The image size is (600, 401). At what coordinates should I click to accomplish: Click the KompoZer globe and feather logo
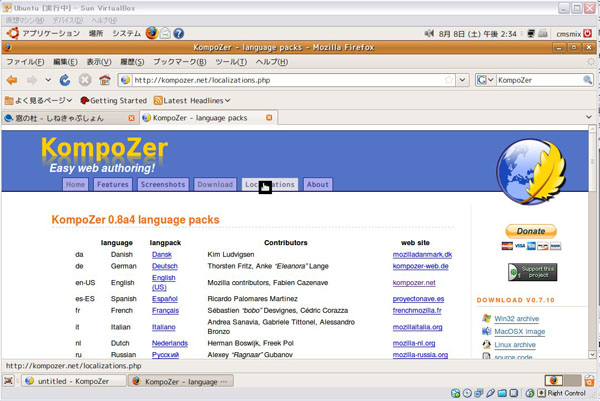click(x=531, y=171)
